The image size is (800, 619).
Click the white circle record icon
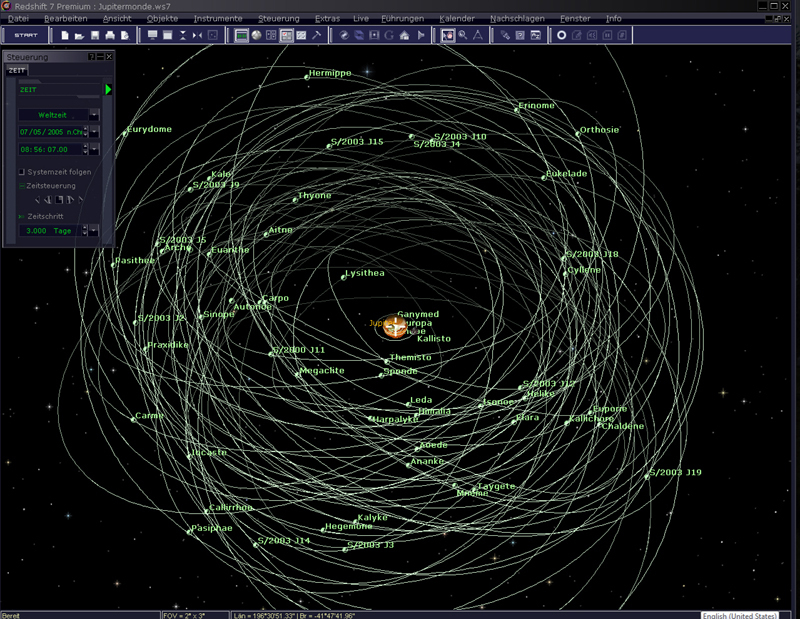point(561,35)
